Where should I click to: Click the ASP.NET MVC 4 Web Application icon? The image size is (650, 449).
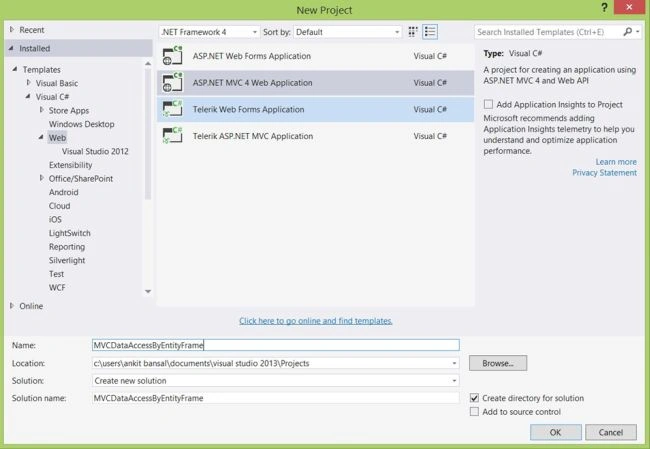tap(172, 83)
